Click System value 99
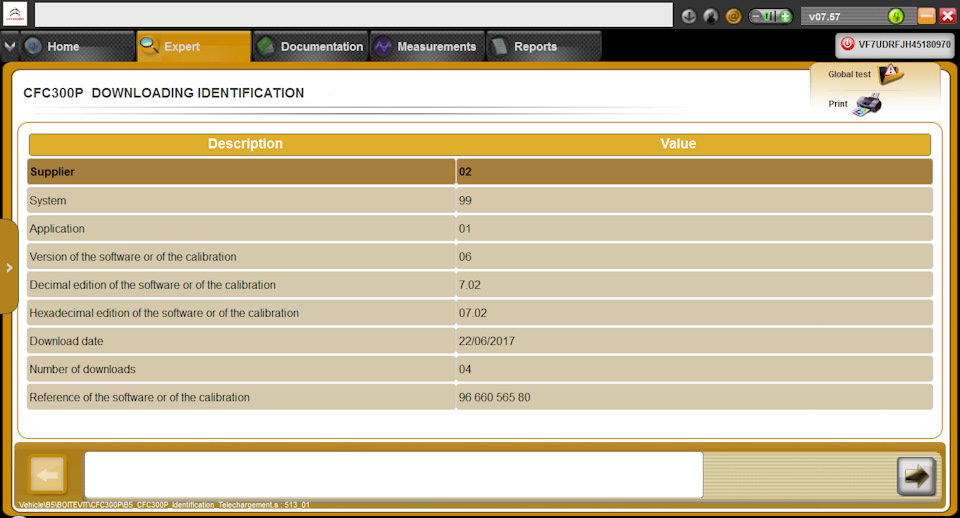This screenshot has width=960, height=518. 465,200
